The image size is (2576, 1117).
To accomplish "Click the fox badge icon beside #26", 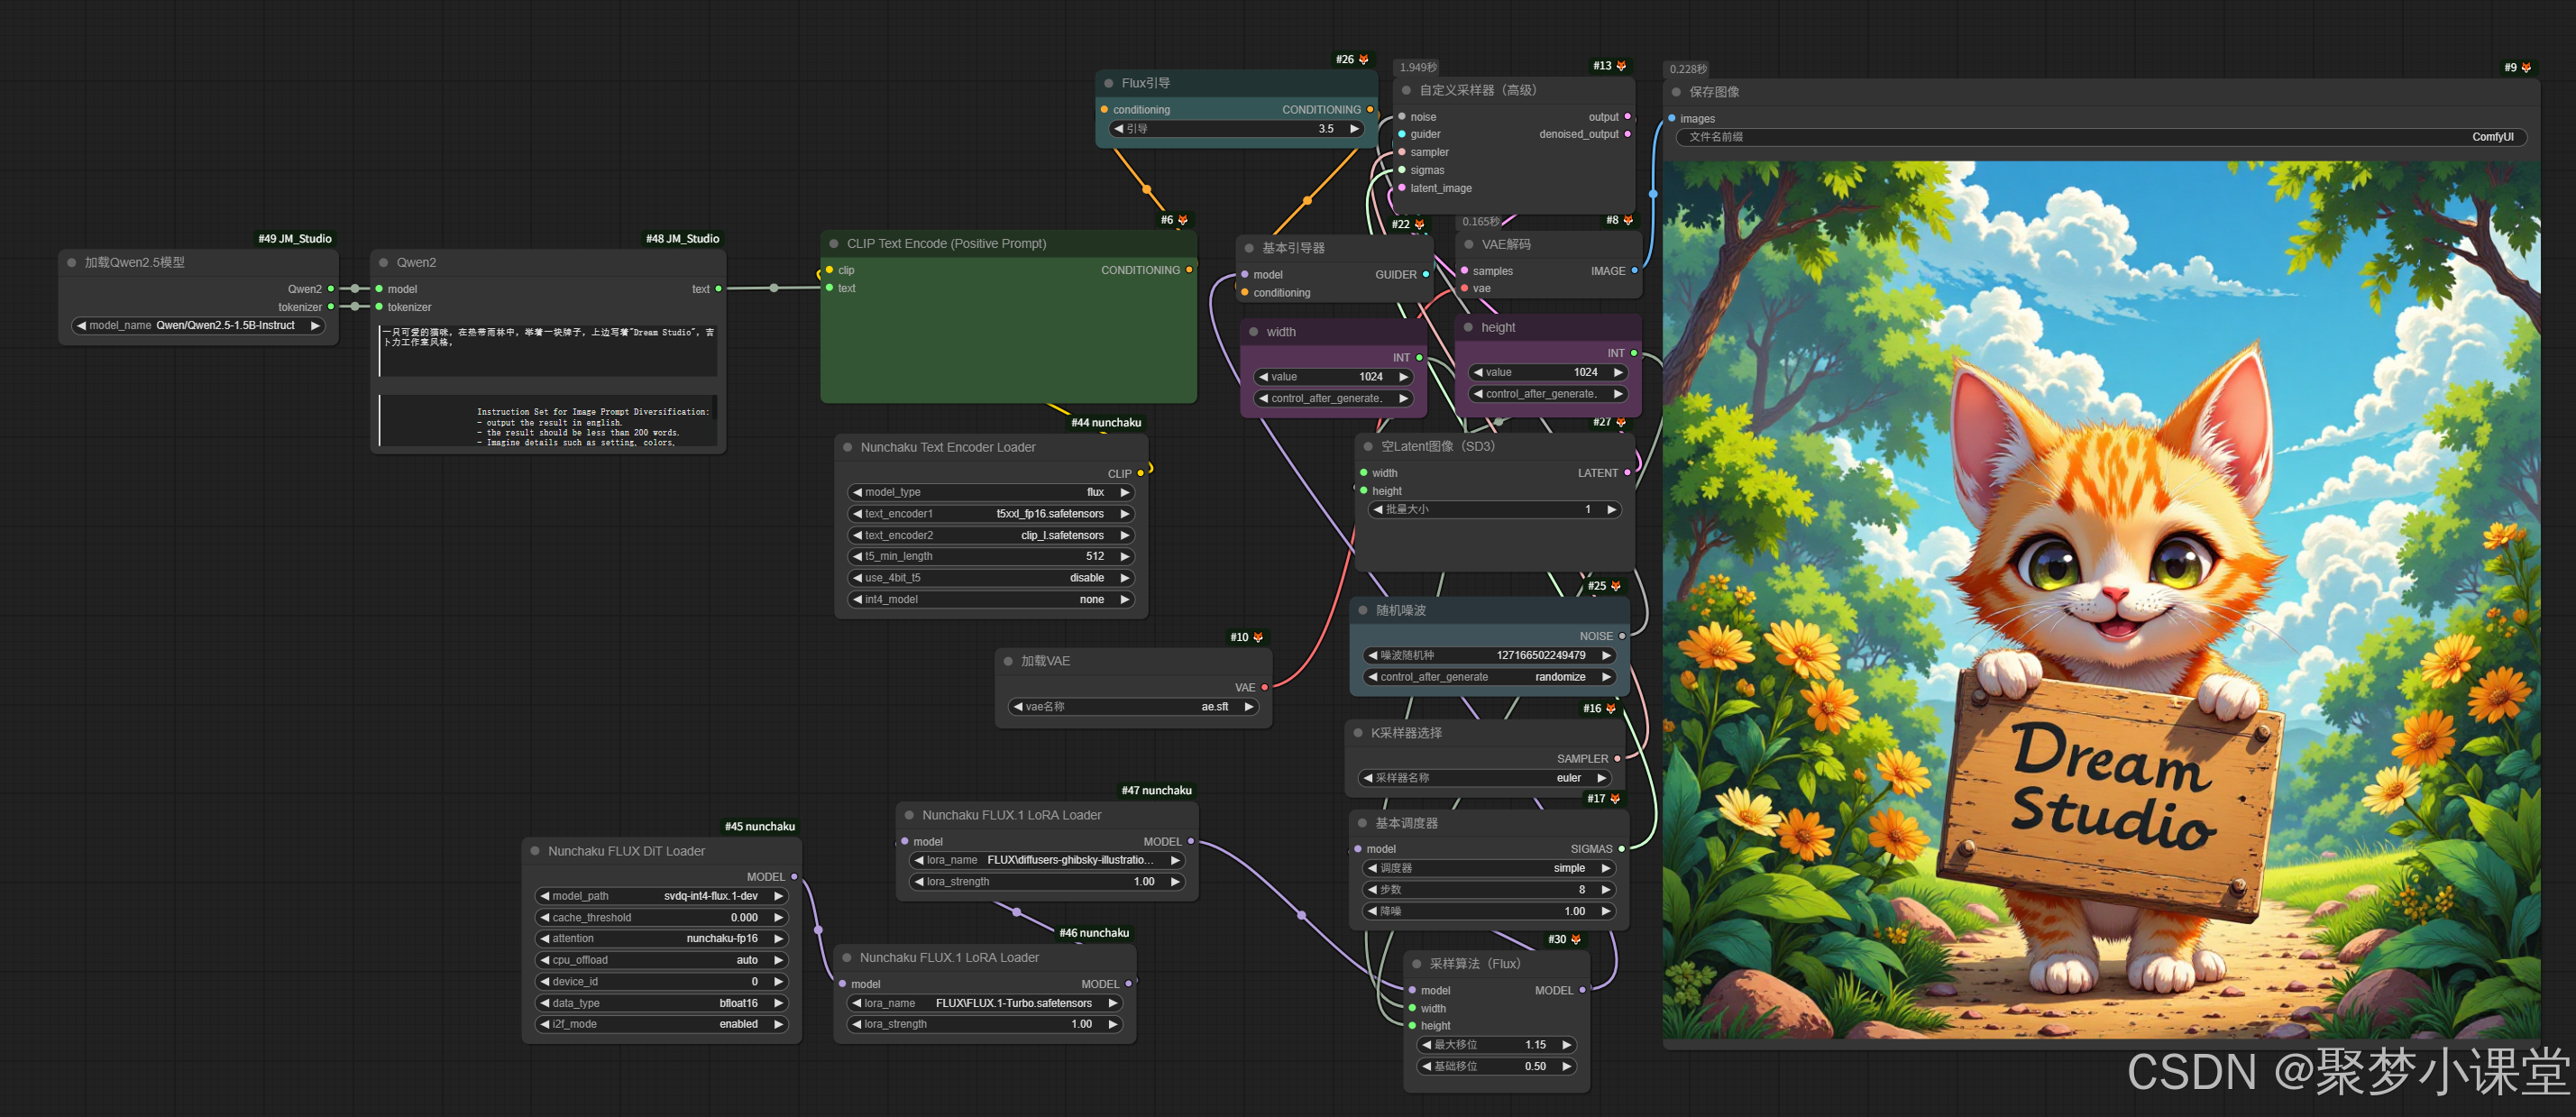I will point(1363,60).
